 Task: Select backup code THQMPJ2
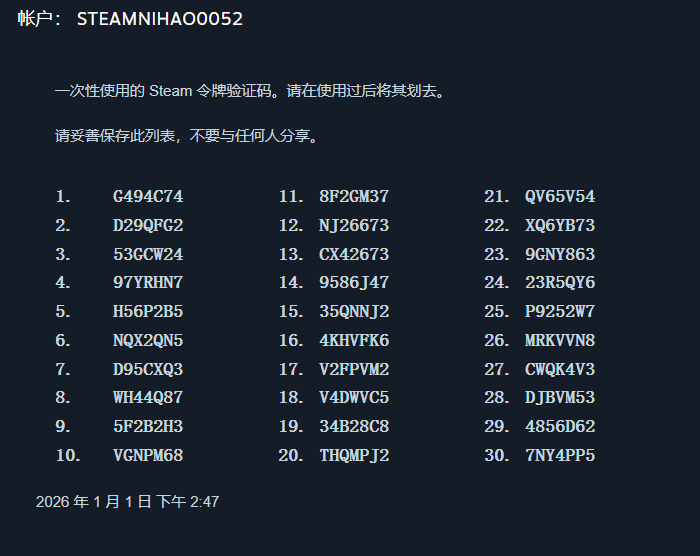(354, 456)
